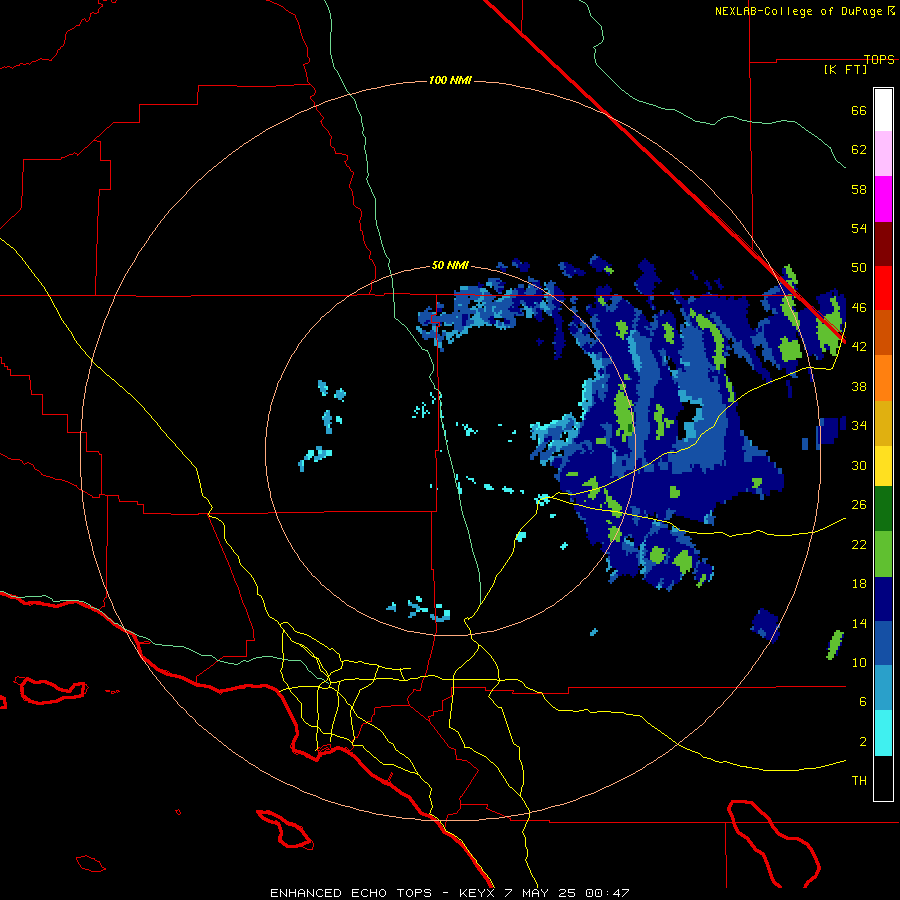Click the legend value 18

click(x=859, y=584)
